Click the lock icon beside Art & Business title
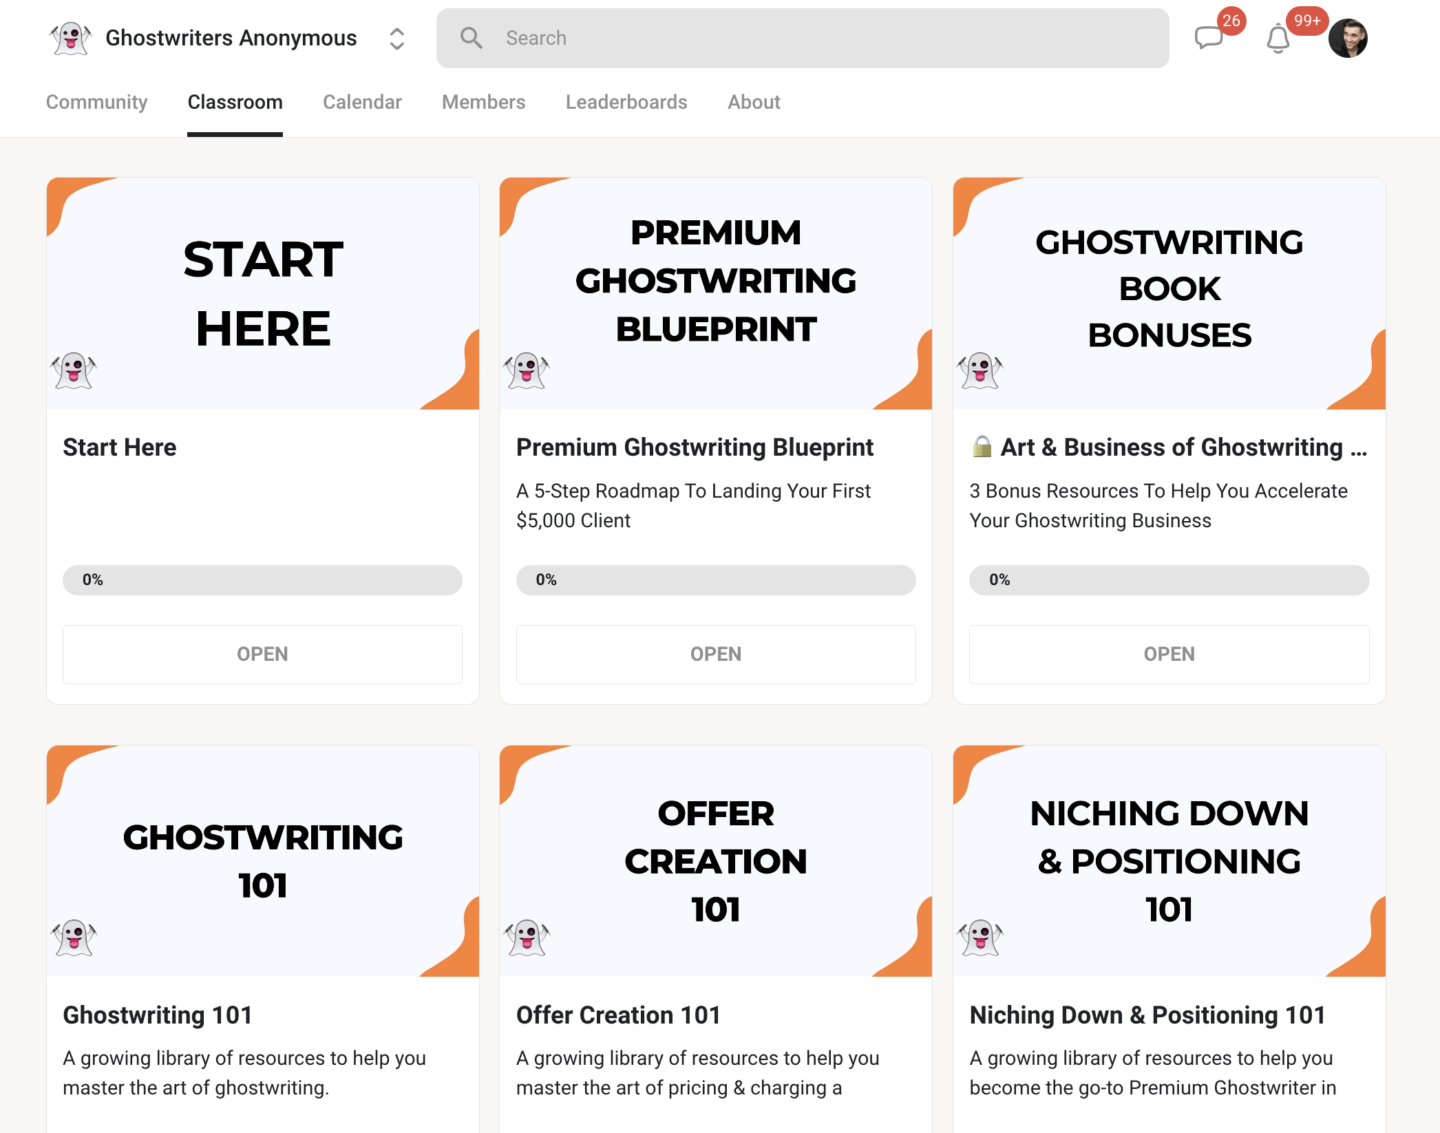Image resolution: width=1440 pixels, height=1133 pixels. 982,447
